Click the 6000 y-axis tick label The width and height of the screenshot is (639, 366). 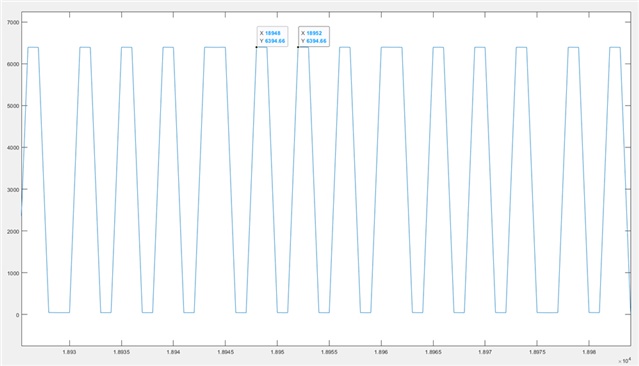tap(13, 64)
